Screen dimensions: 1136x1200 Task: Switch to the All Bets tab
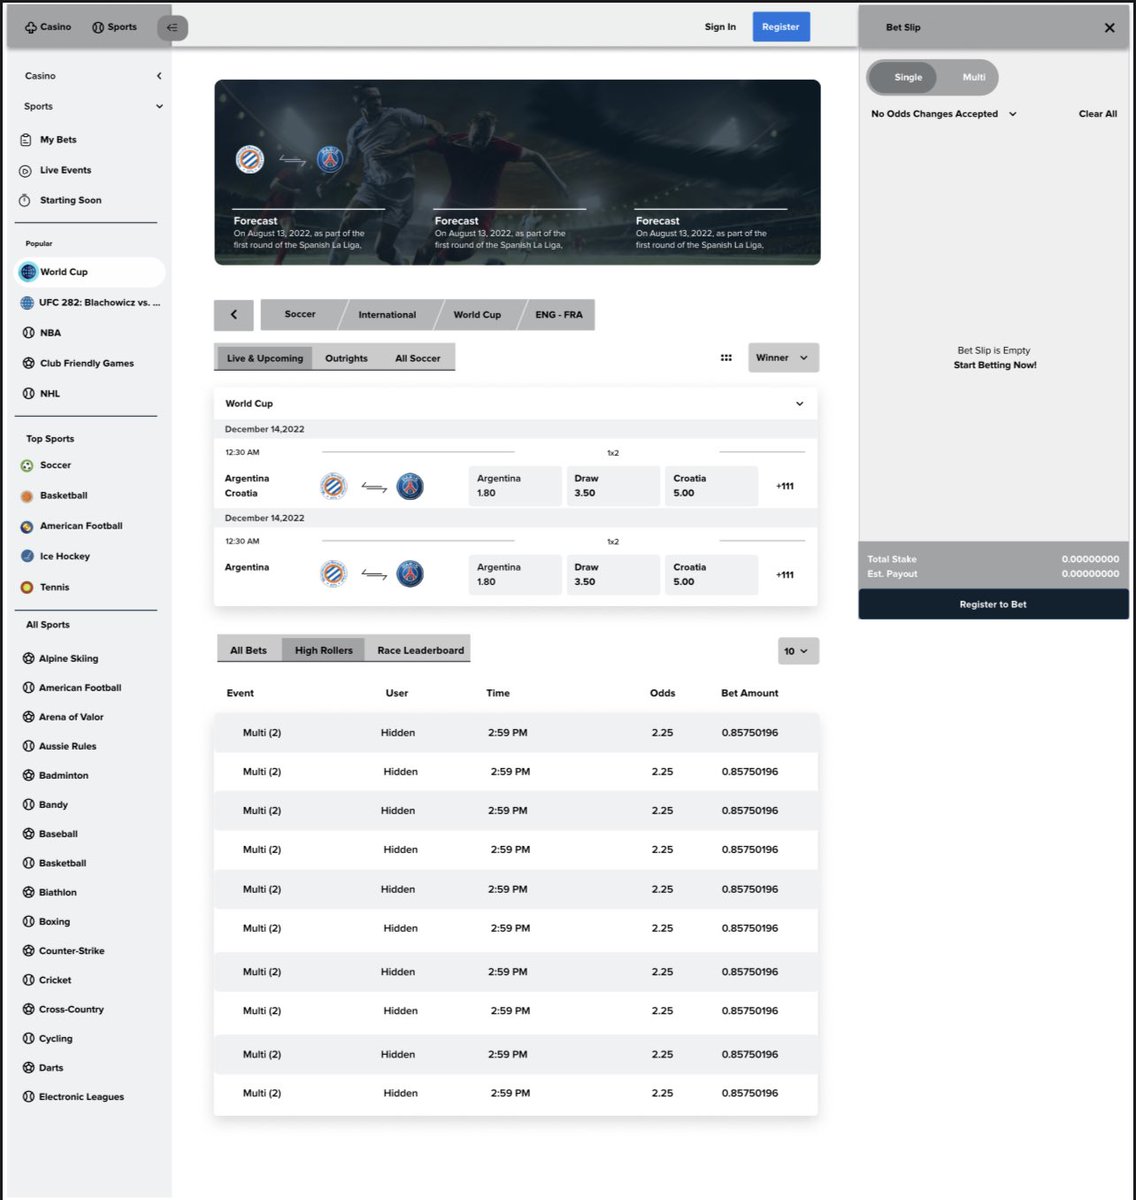249,650
